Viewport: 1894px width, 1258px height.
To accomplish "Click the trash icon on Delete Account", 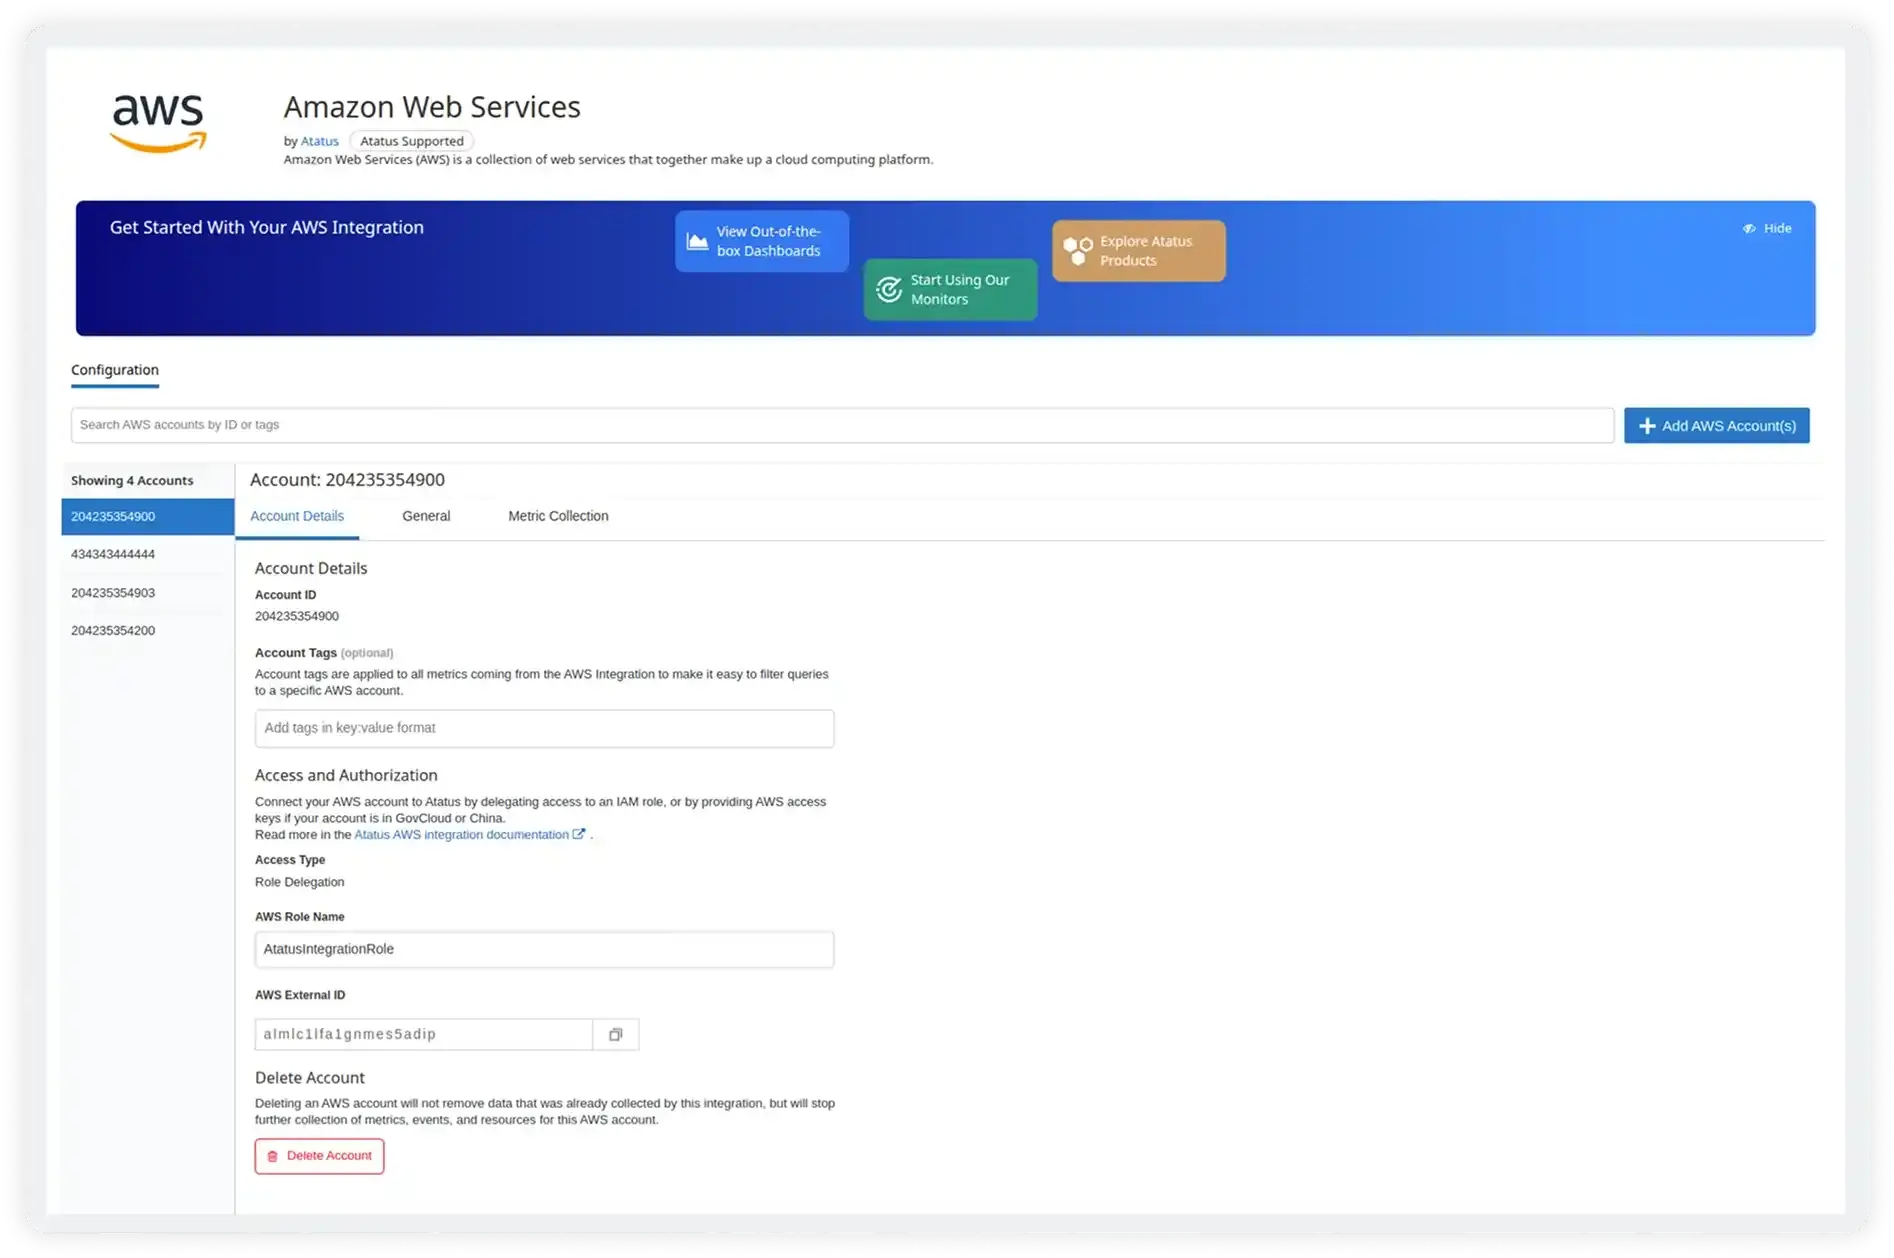I will point(273,1155).
